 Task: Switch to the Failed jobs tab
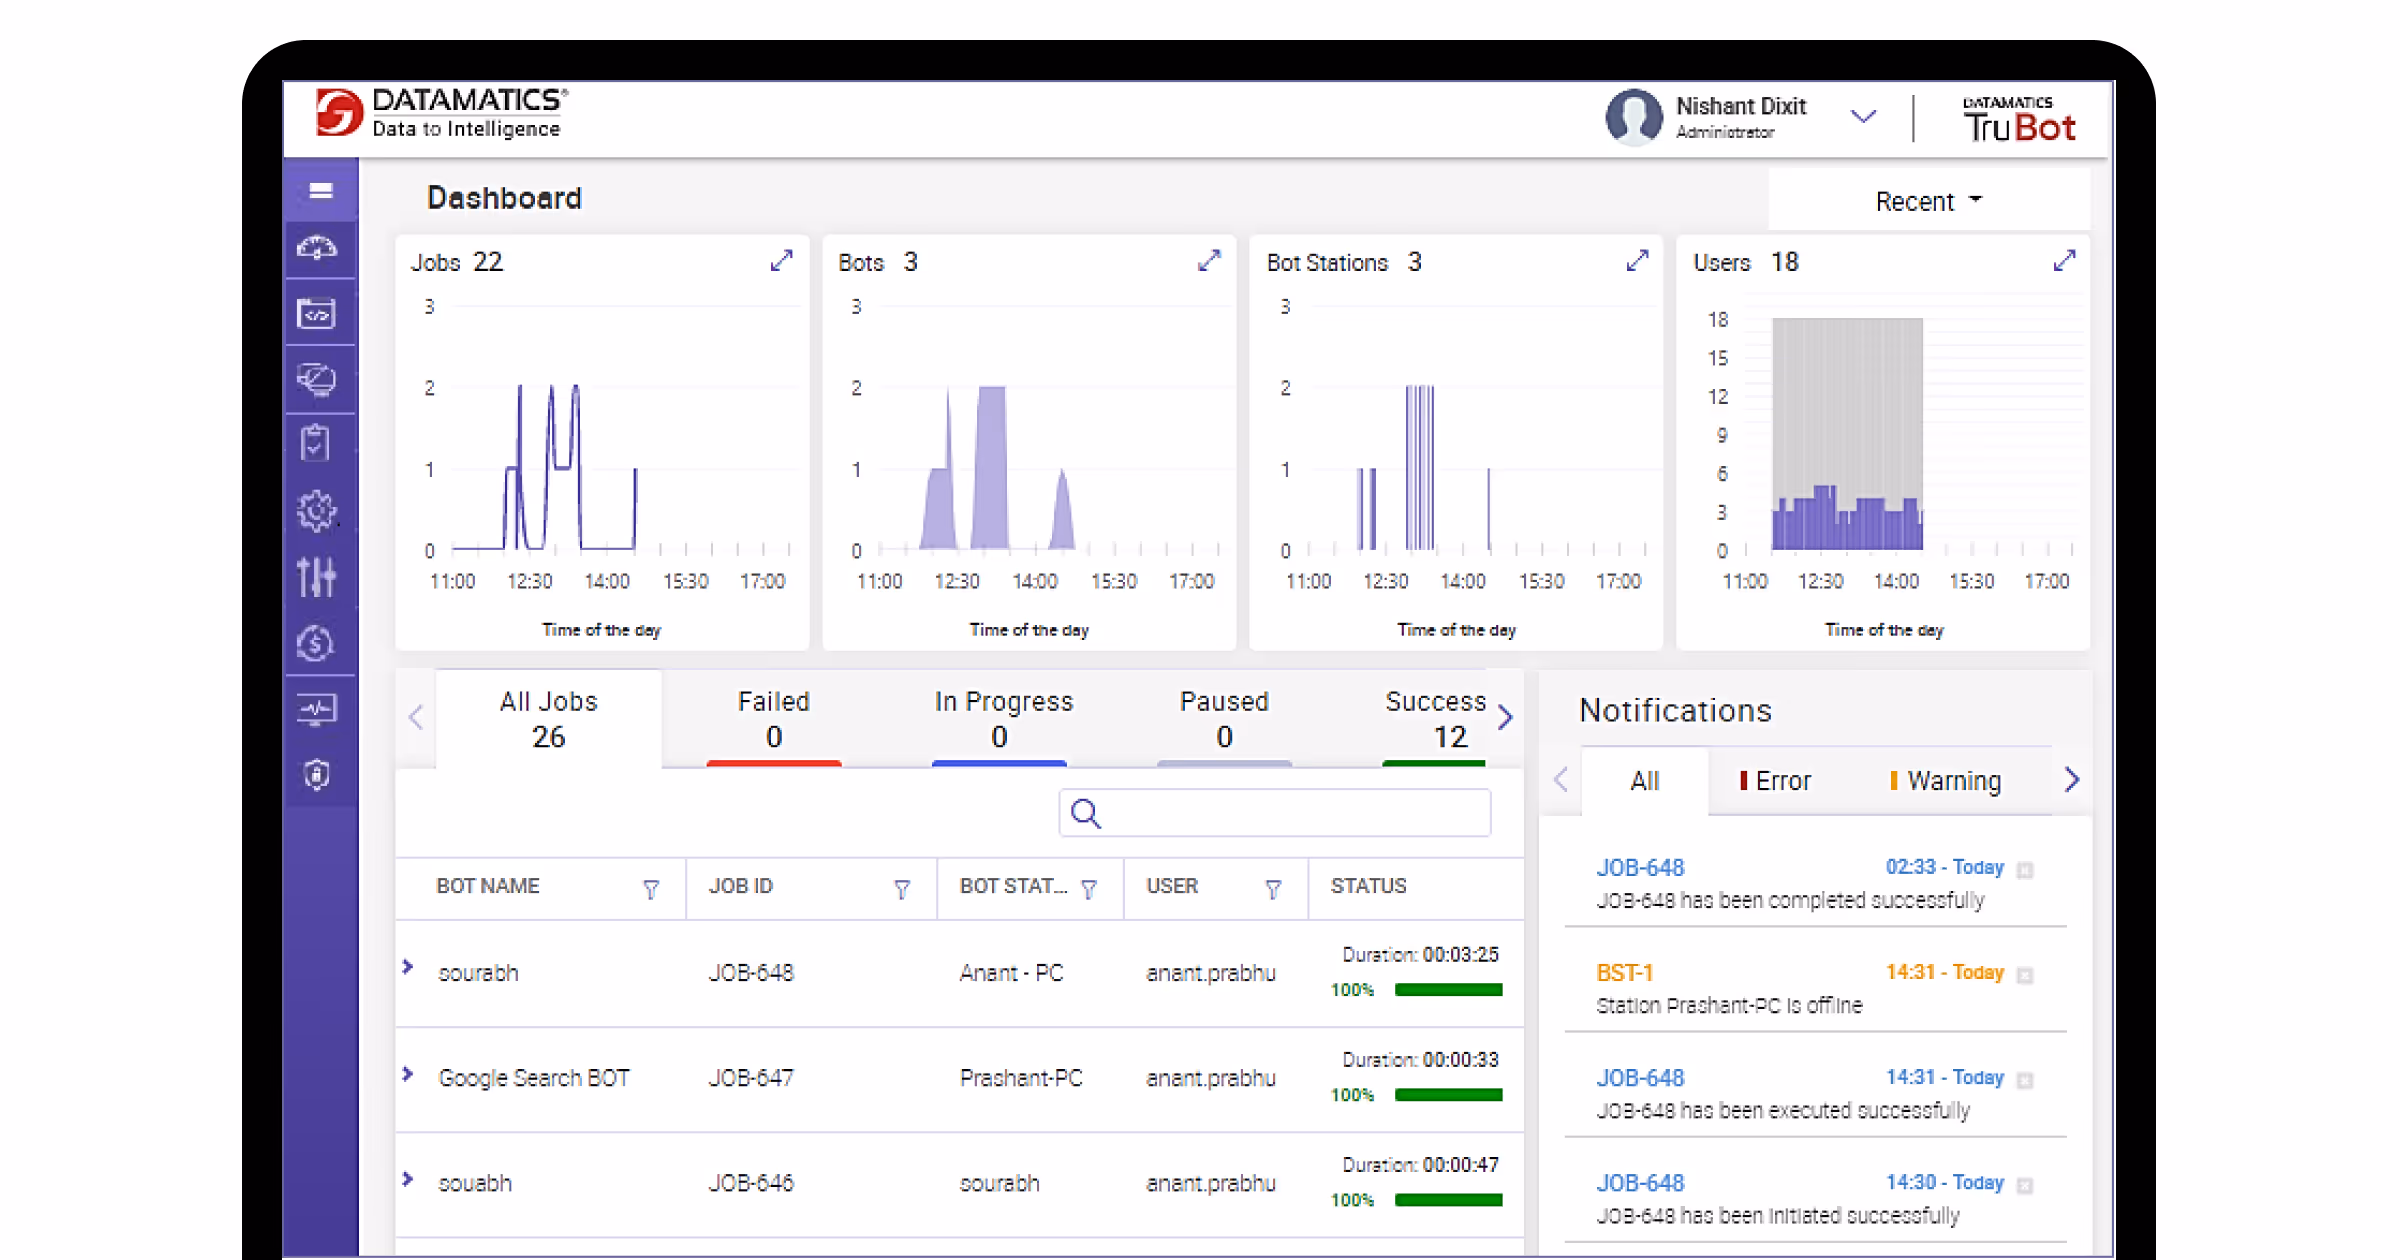pyautogui.click(x=773, y=718)
